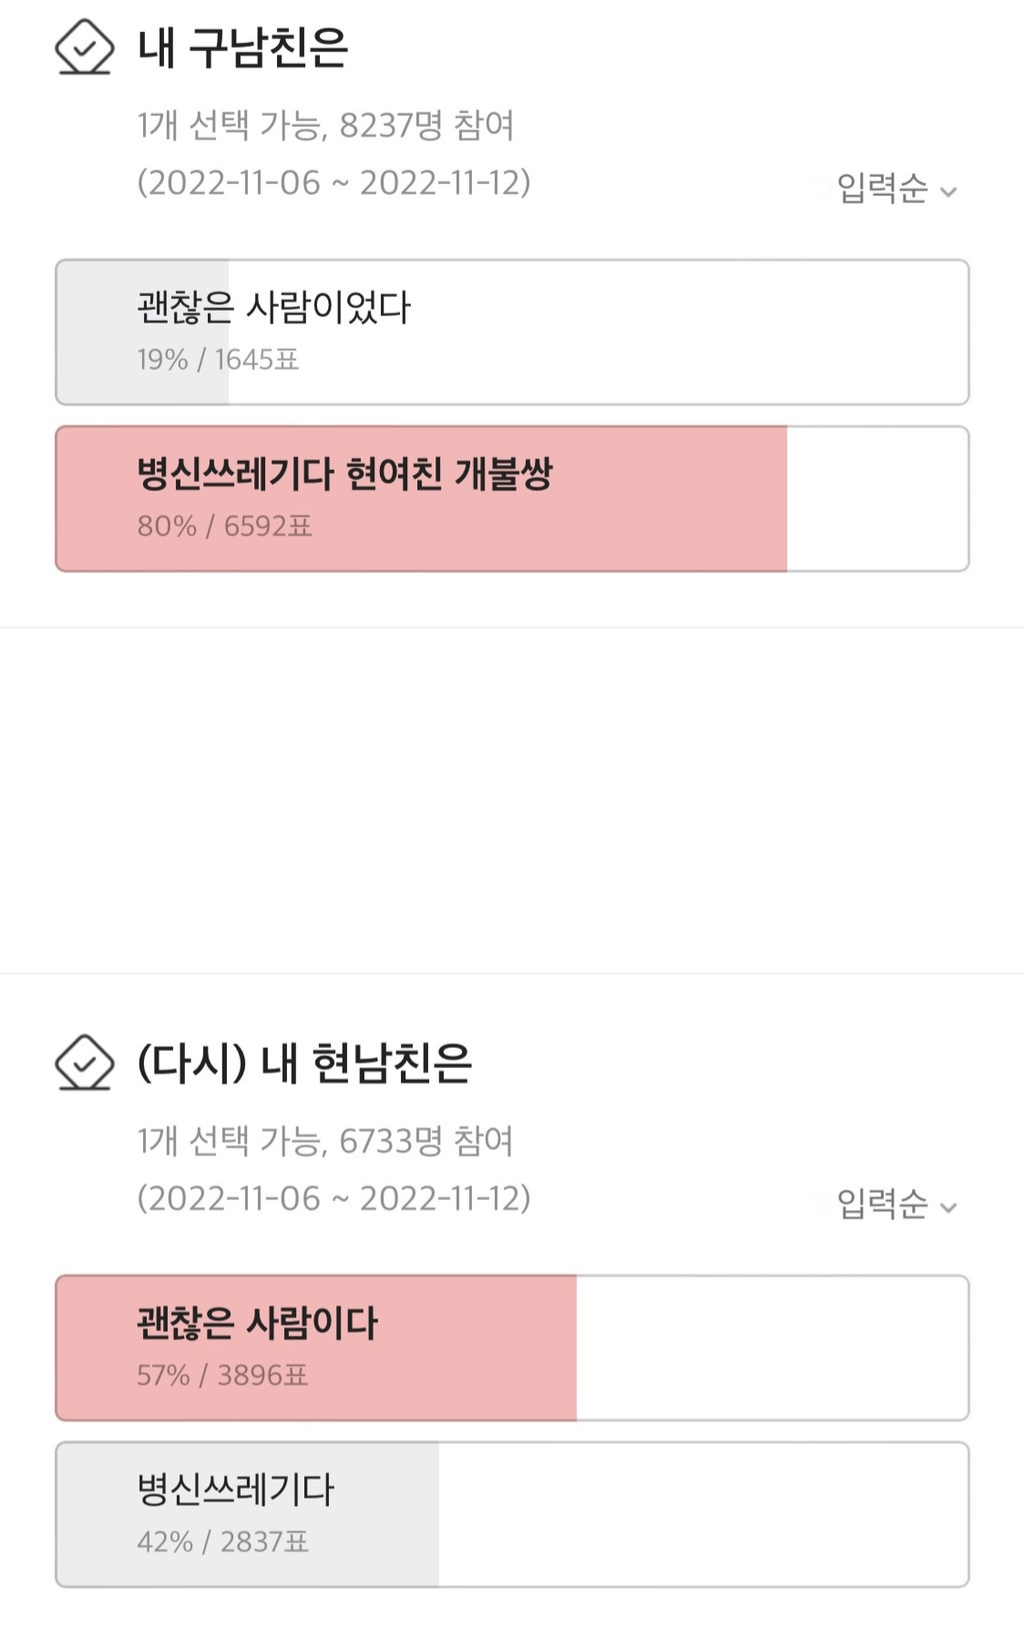Click the "19% / 1645표" vote count
The height and width of the screenshot is (1627, 1024).
pyautogui.click(x=218, y=359)
